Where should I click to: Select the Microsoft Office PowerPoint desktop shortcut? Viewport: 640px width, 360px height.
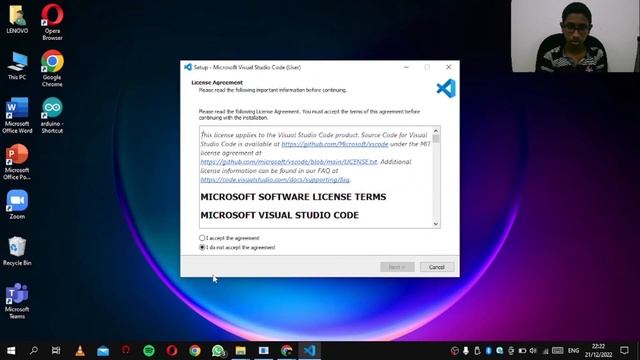tap(17, 162)
